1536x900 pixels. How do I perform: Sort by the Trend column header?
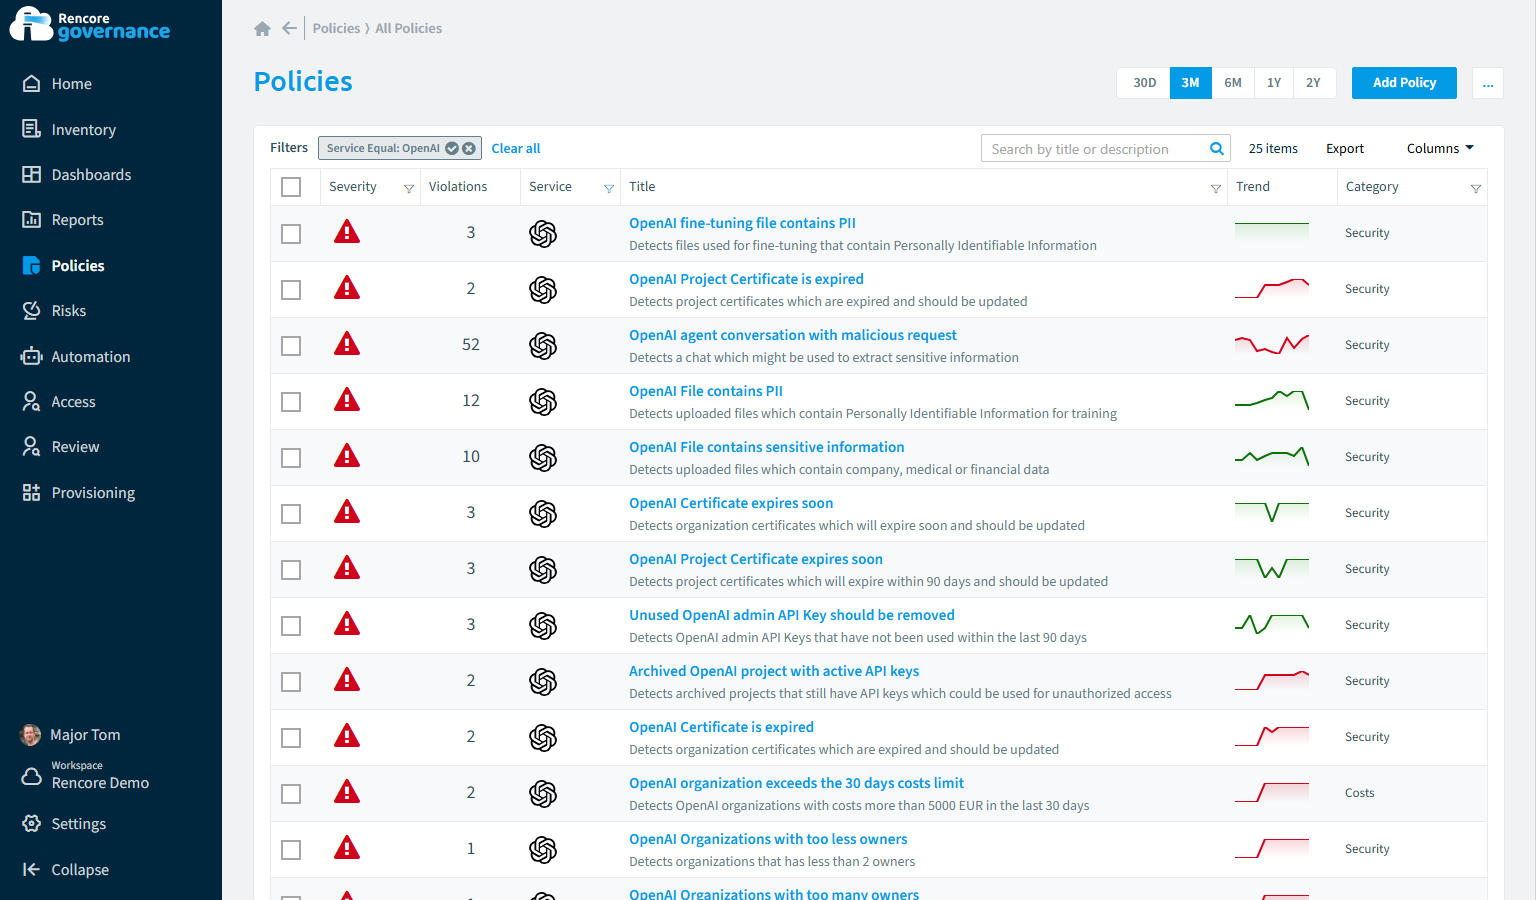1253,187
